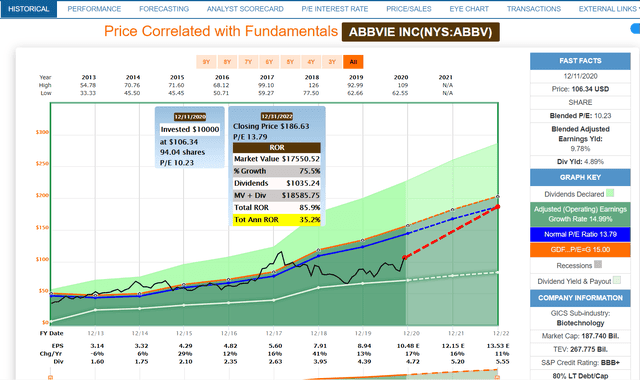Click the Market Cap: 187.740 Bil. value
Screen dimensions: 640x380
coord(580,336)
